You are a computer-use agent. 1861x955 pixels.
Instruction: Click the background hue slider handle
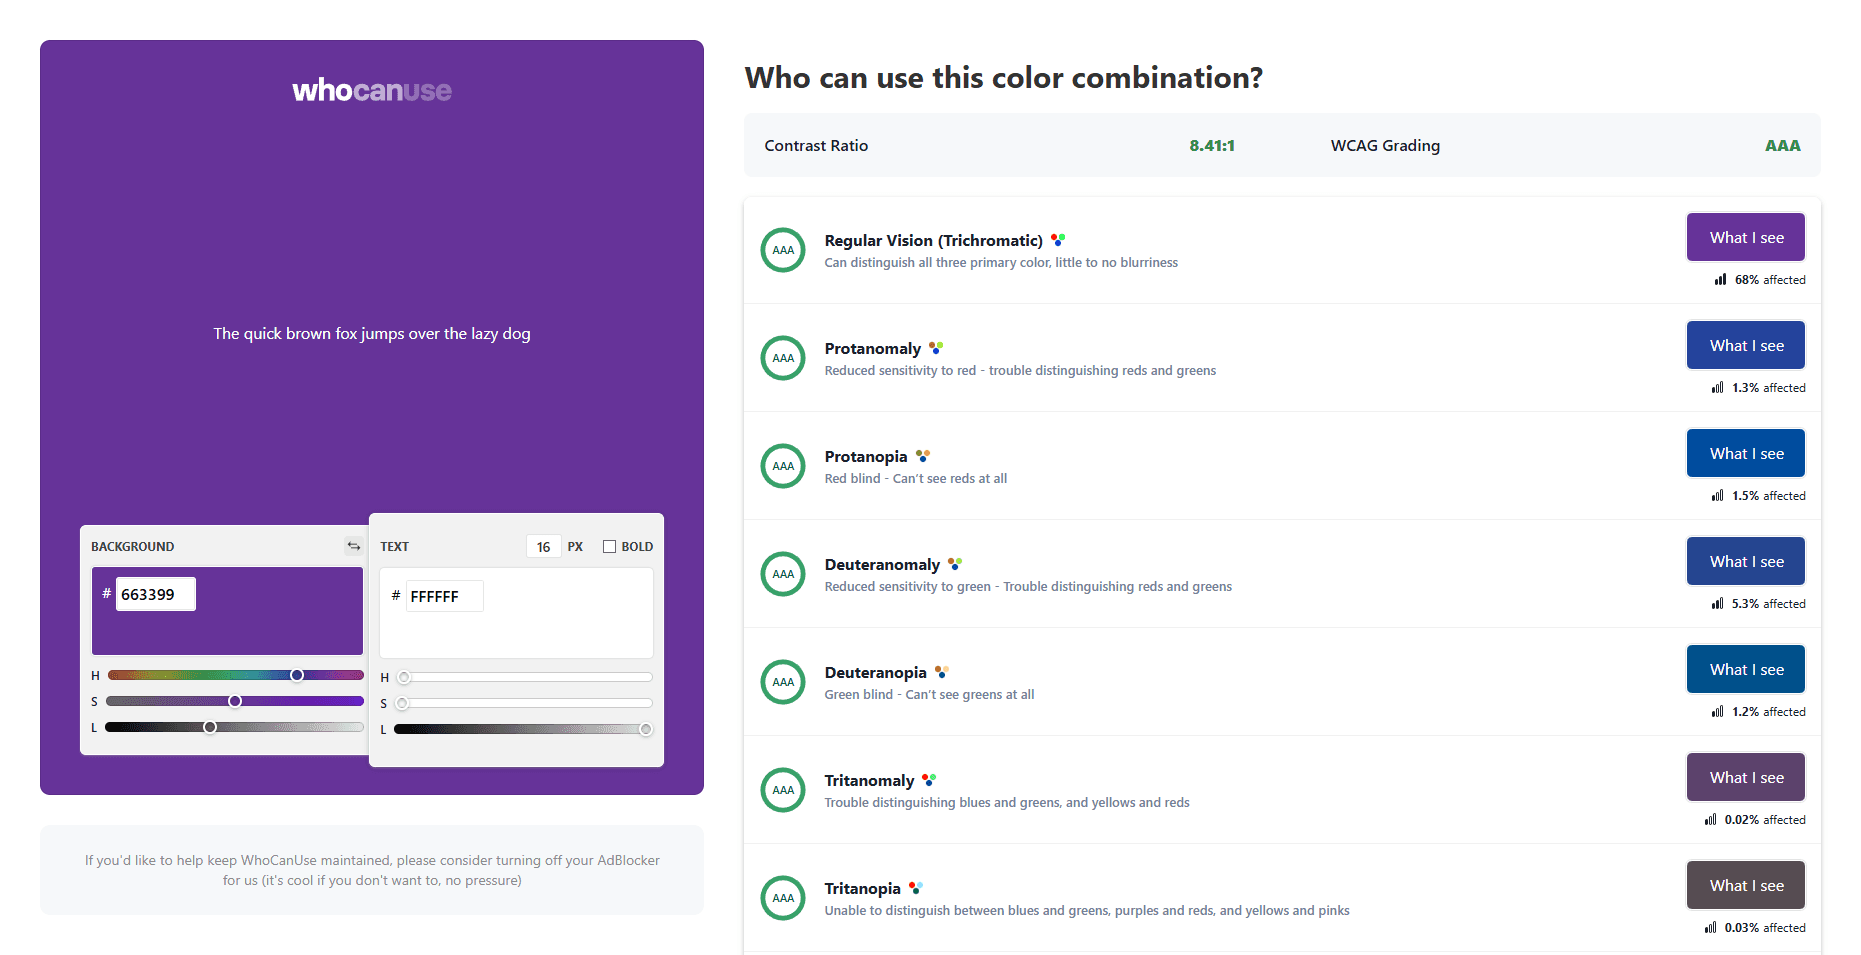click(x=297, y=675)
